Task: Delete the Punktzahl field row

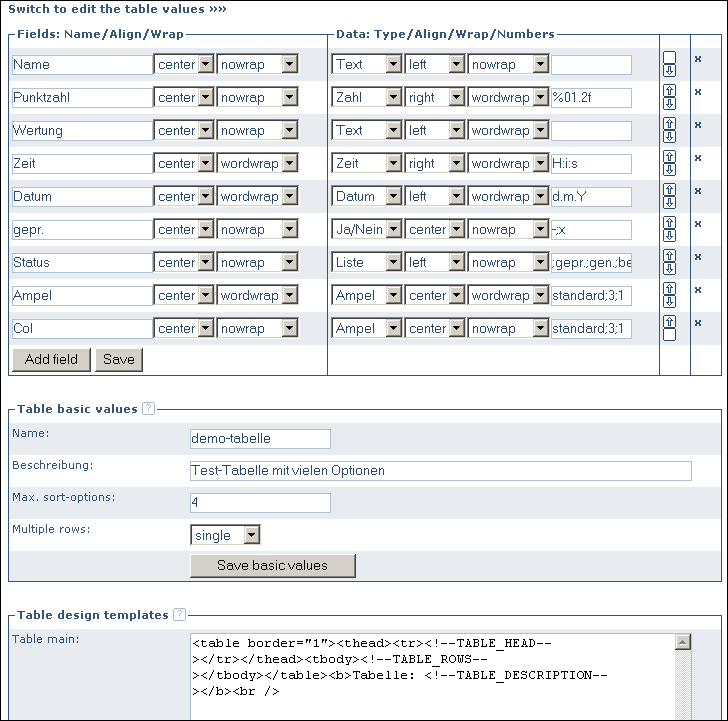Action: [697, 92]
